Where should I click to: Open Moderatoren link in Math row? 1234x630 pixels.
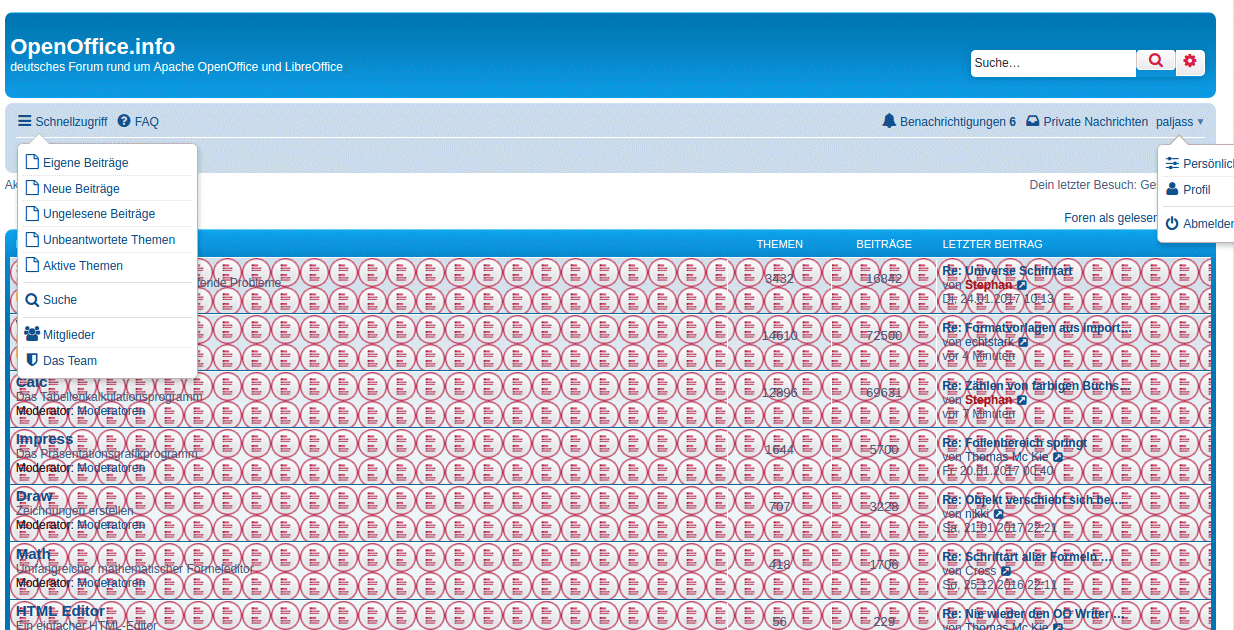111,582
